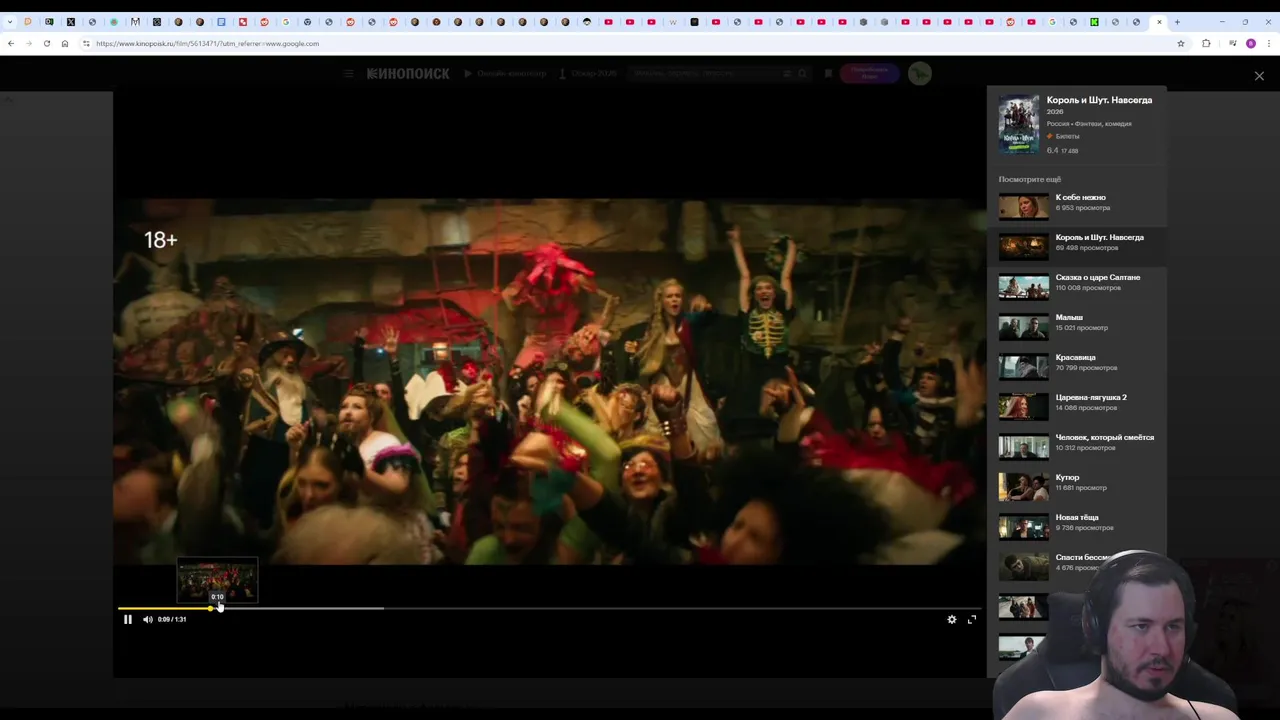Switch to the X (Twitter) tab
The image size is (1280, 720).
pyautogui.click(x=71, y=22)
